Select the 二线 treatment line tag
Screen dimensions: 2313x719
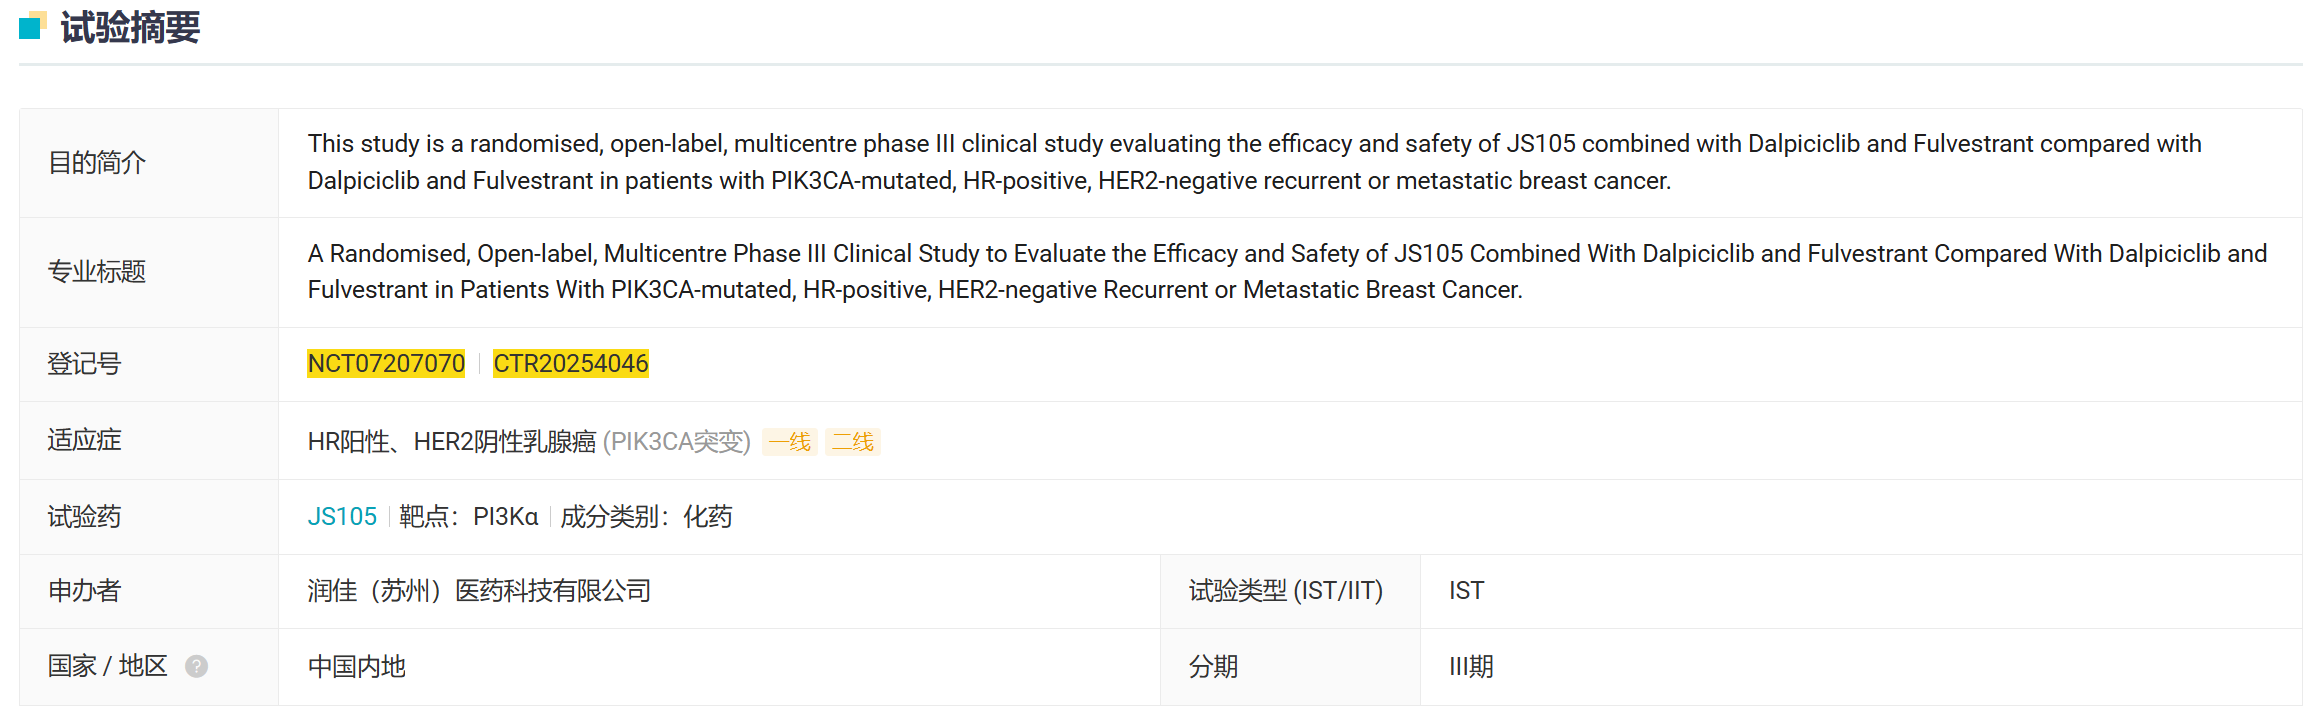(852, 441)
